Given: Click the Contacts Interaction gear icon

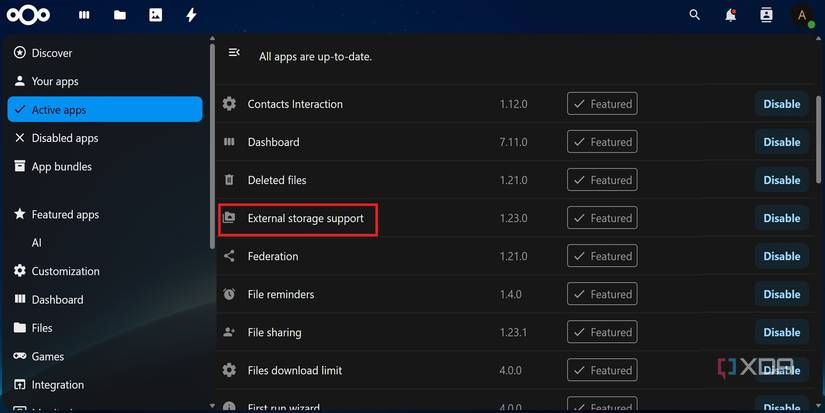Looking at the screenshot, I should (x=229, y=104).
